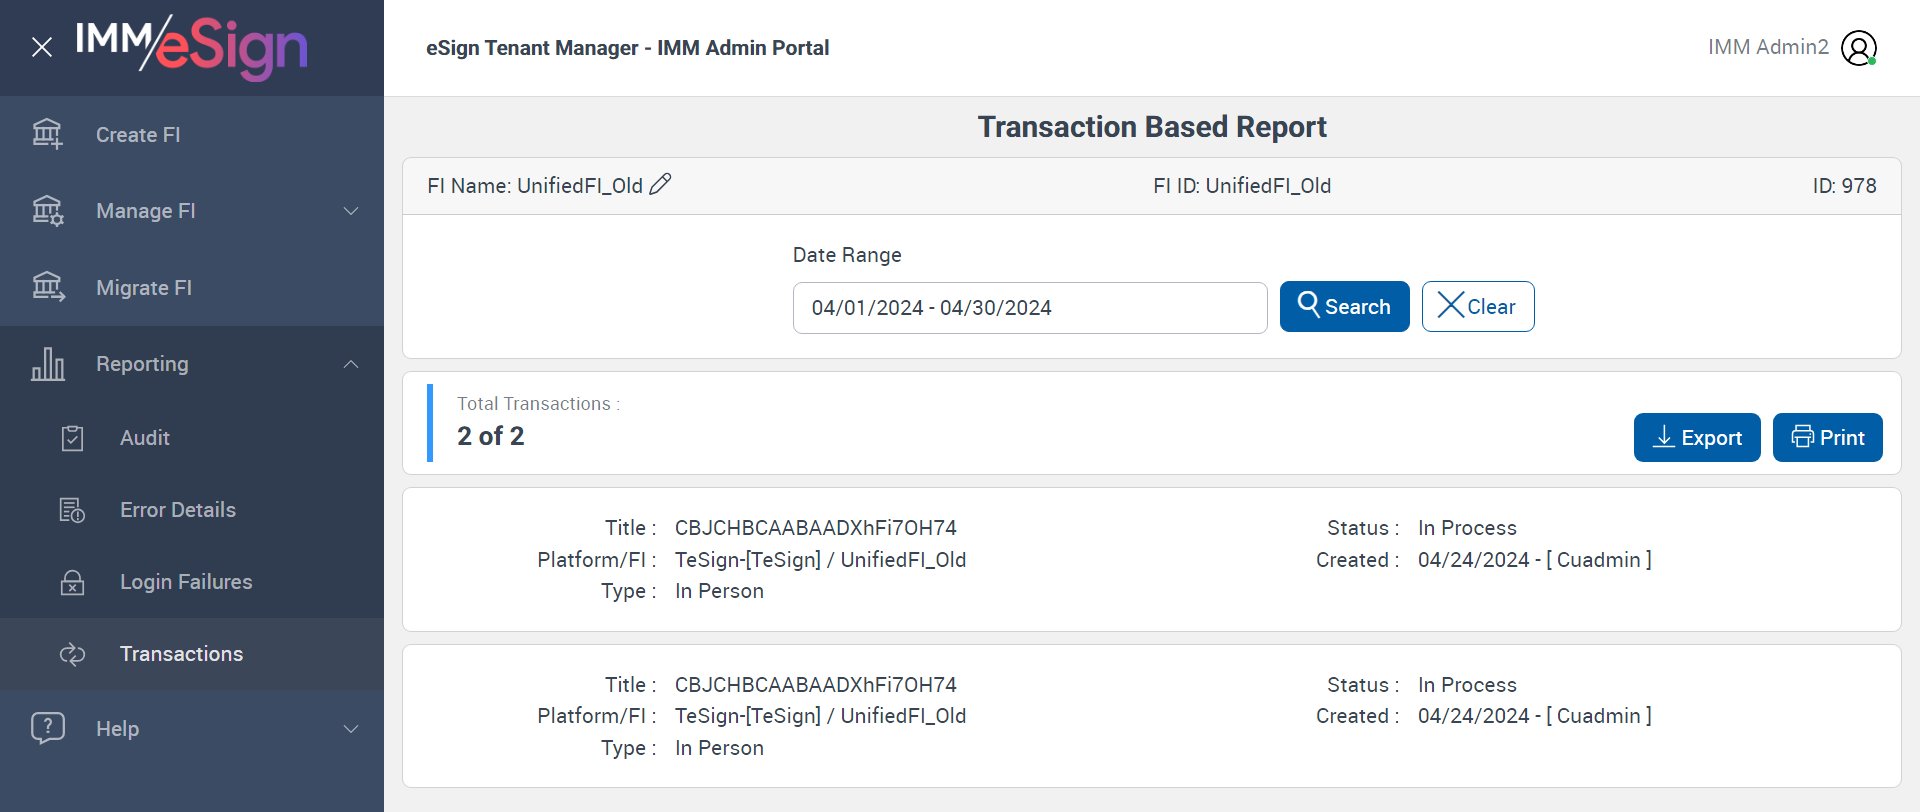Click the FI ID UnifiedFI_Old text
This screenshot has height=812, width=1920.
tap(1242, 186)
